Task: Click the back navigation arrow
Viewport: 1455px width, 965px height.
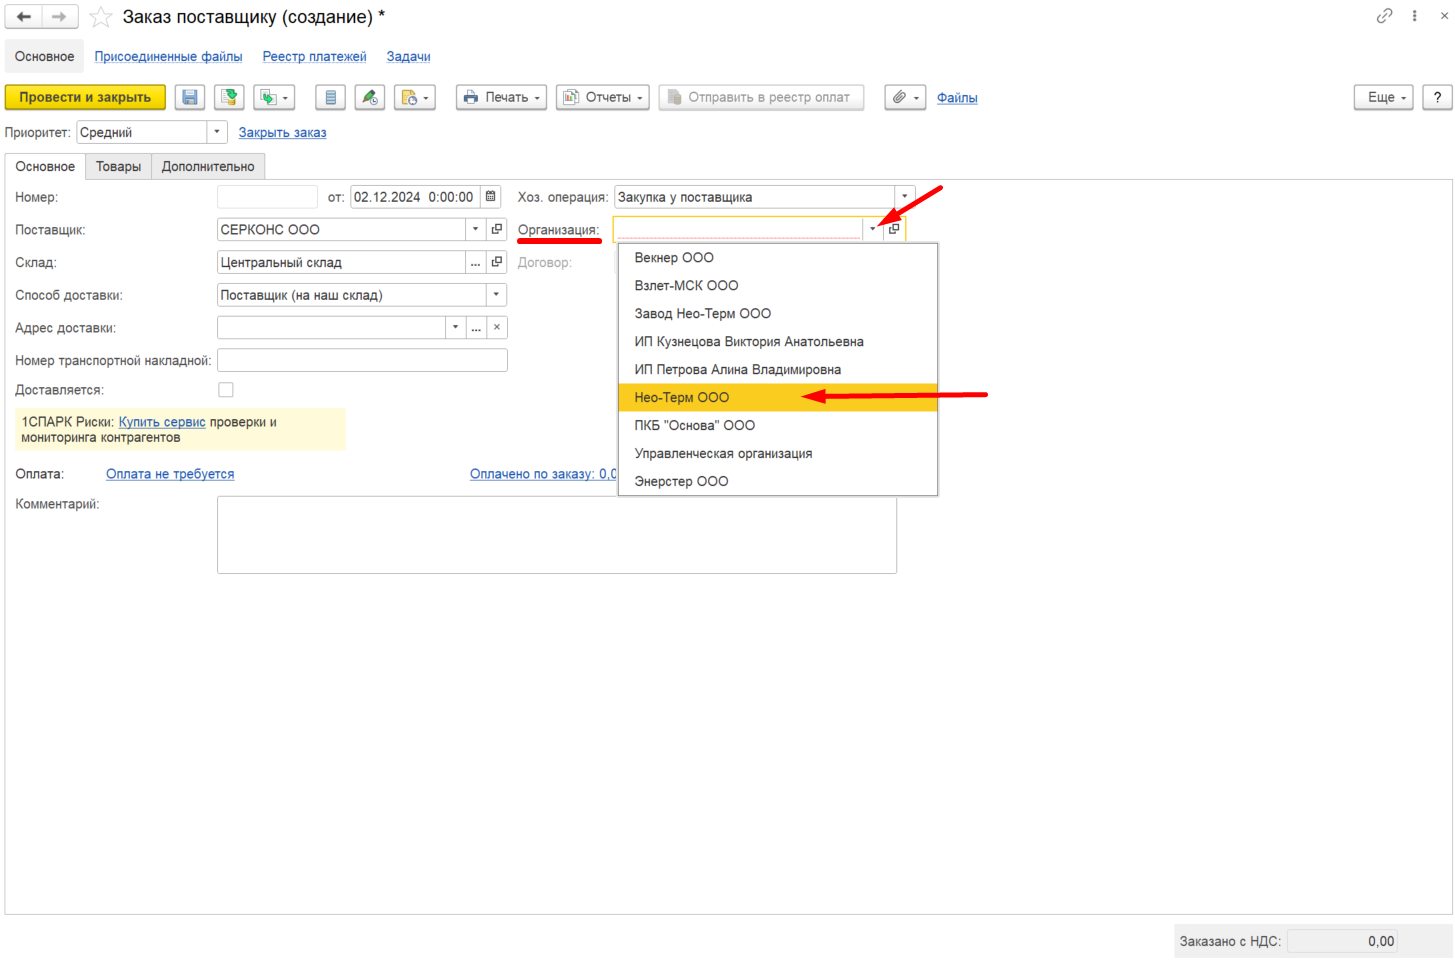Action: [x=24, y=17]
